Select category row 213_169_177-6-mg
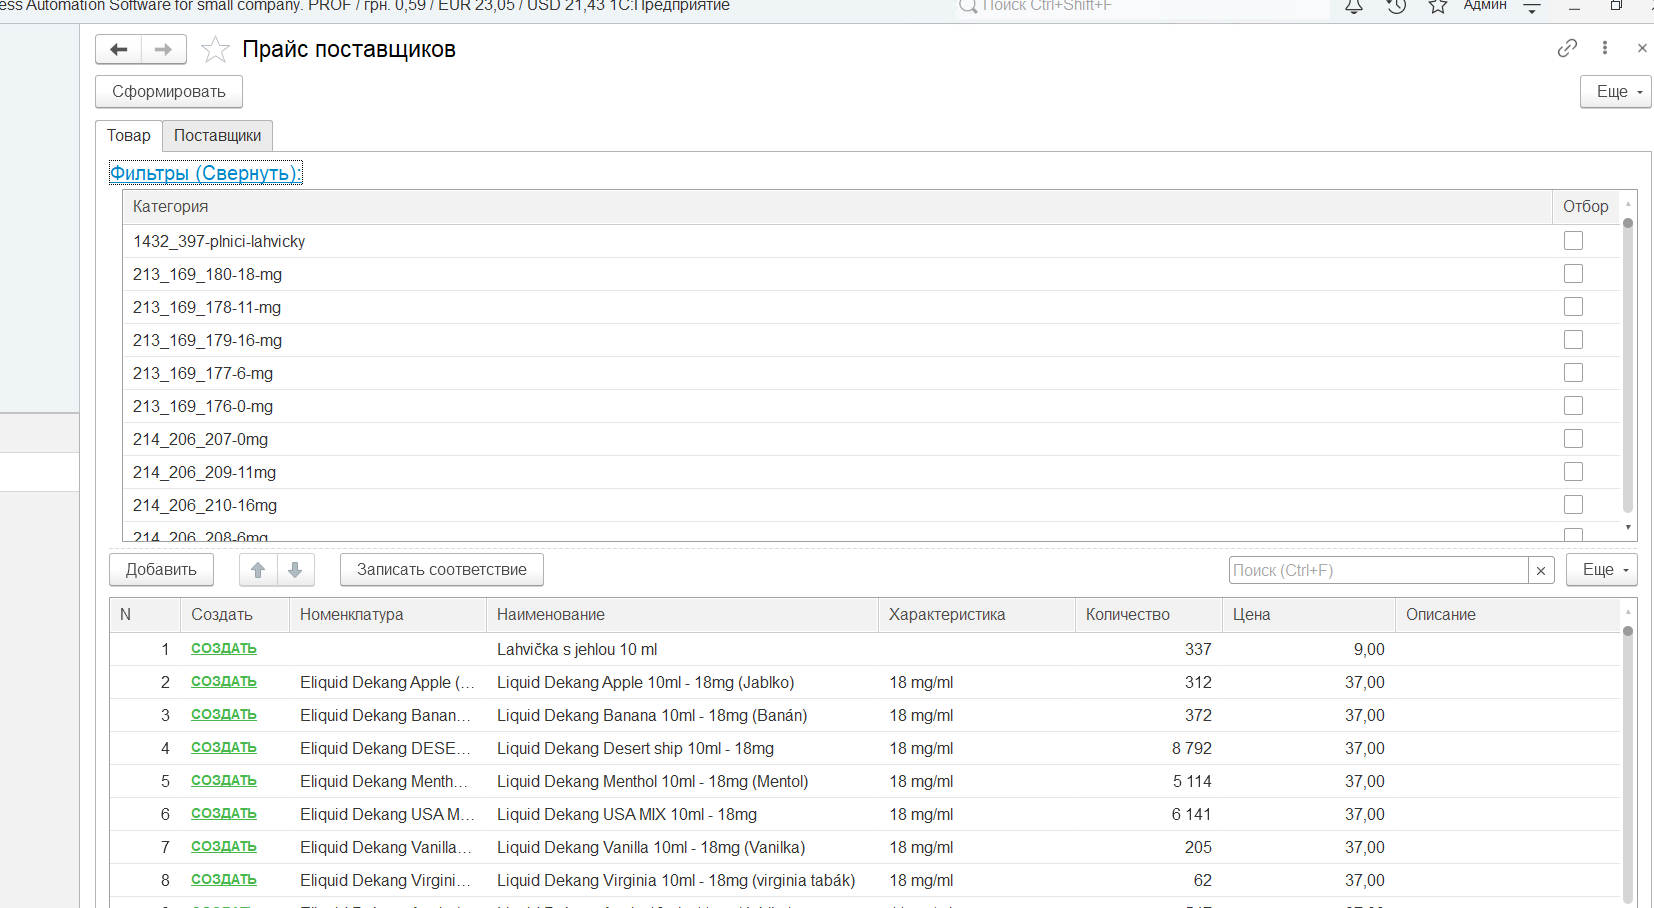The height and width of the screenshot is (908, 1654). point(871,373)
